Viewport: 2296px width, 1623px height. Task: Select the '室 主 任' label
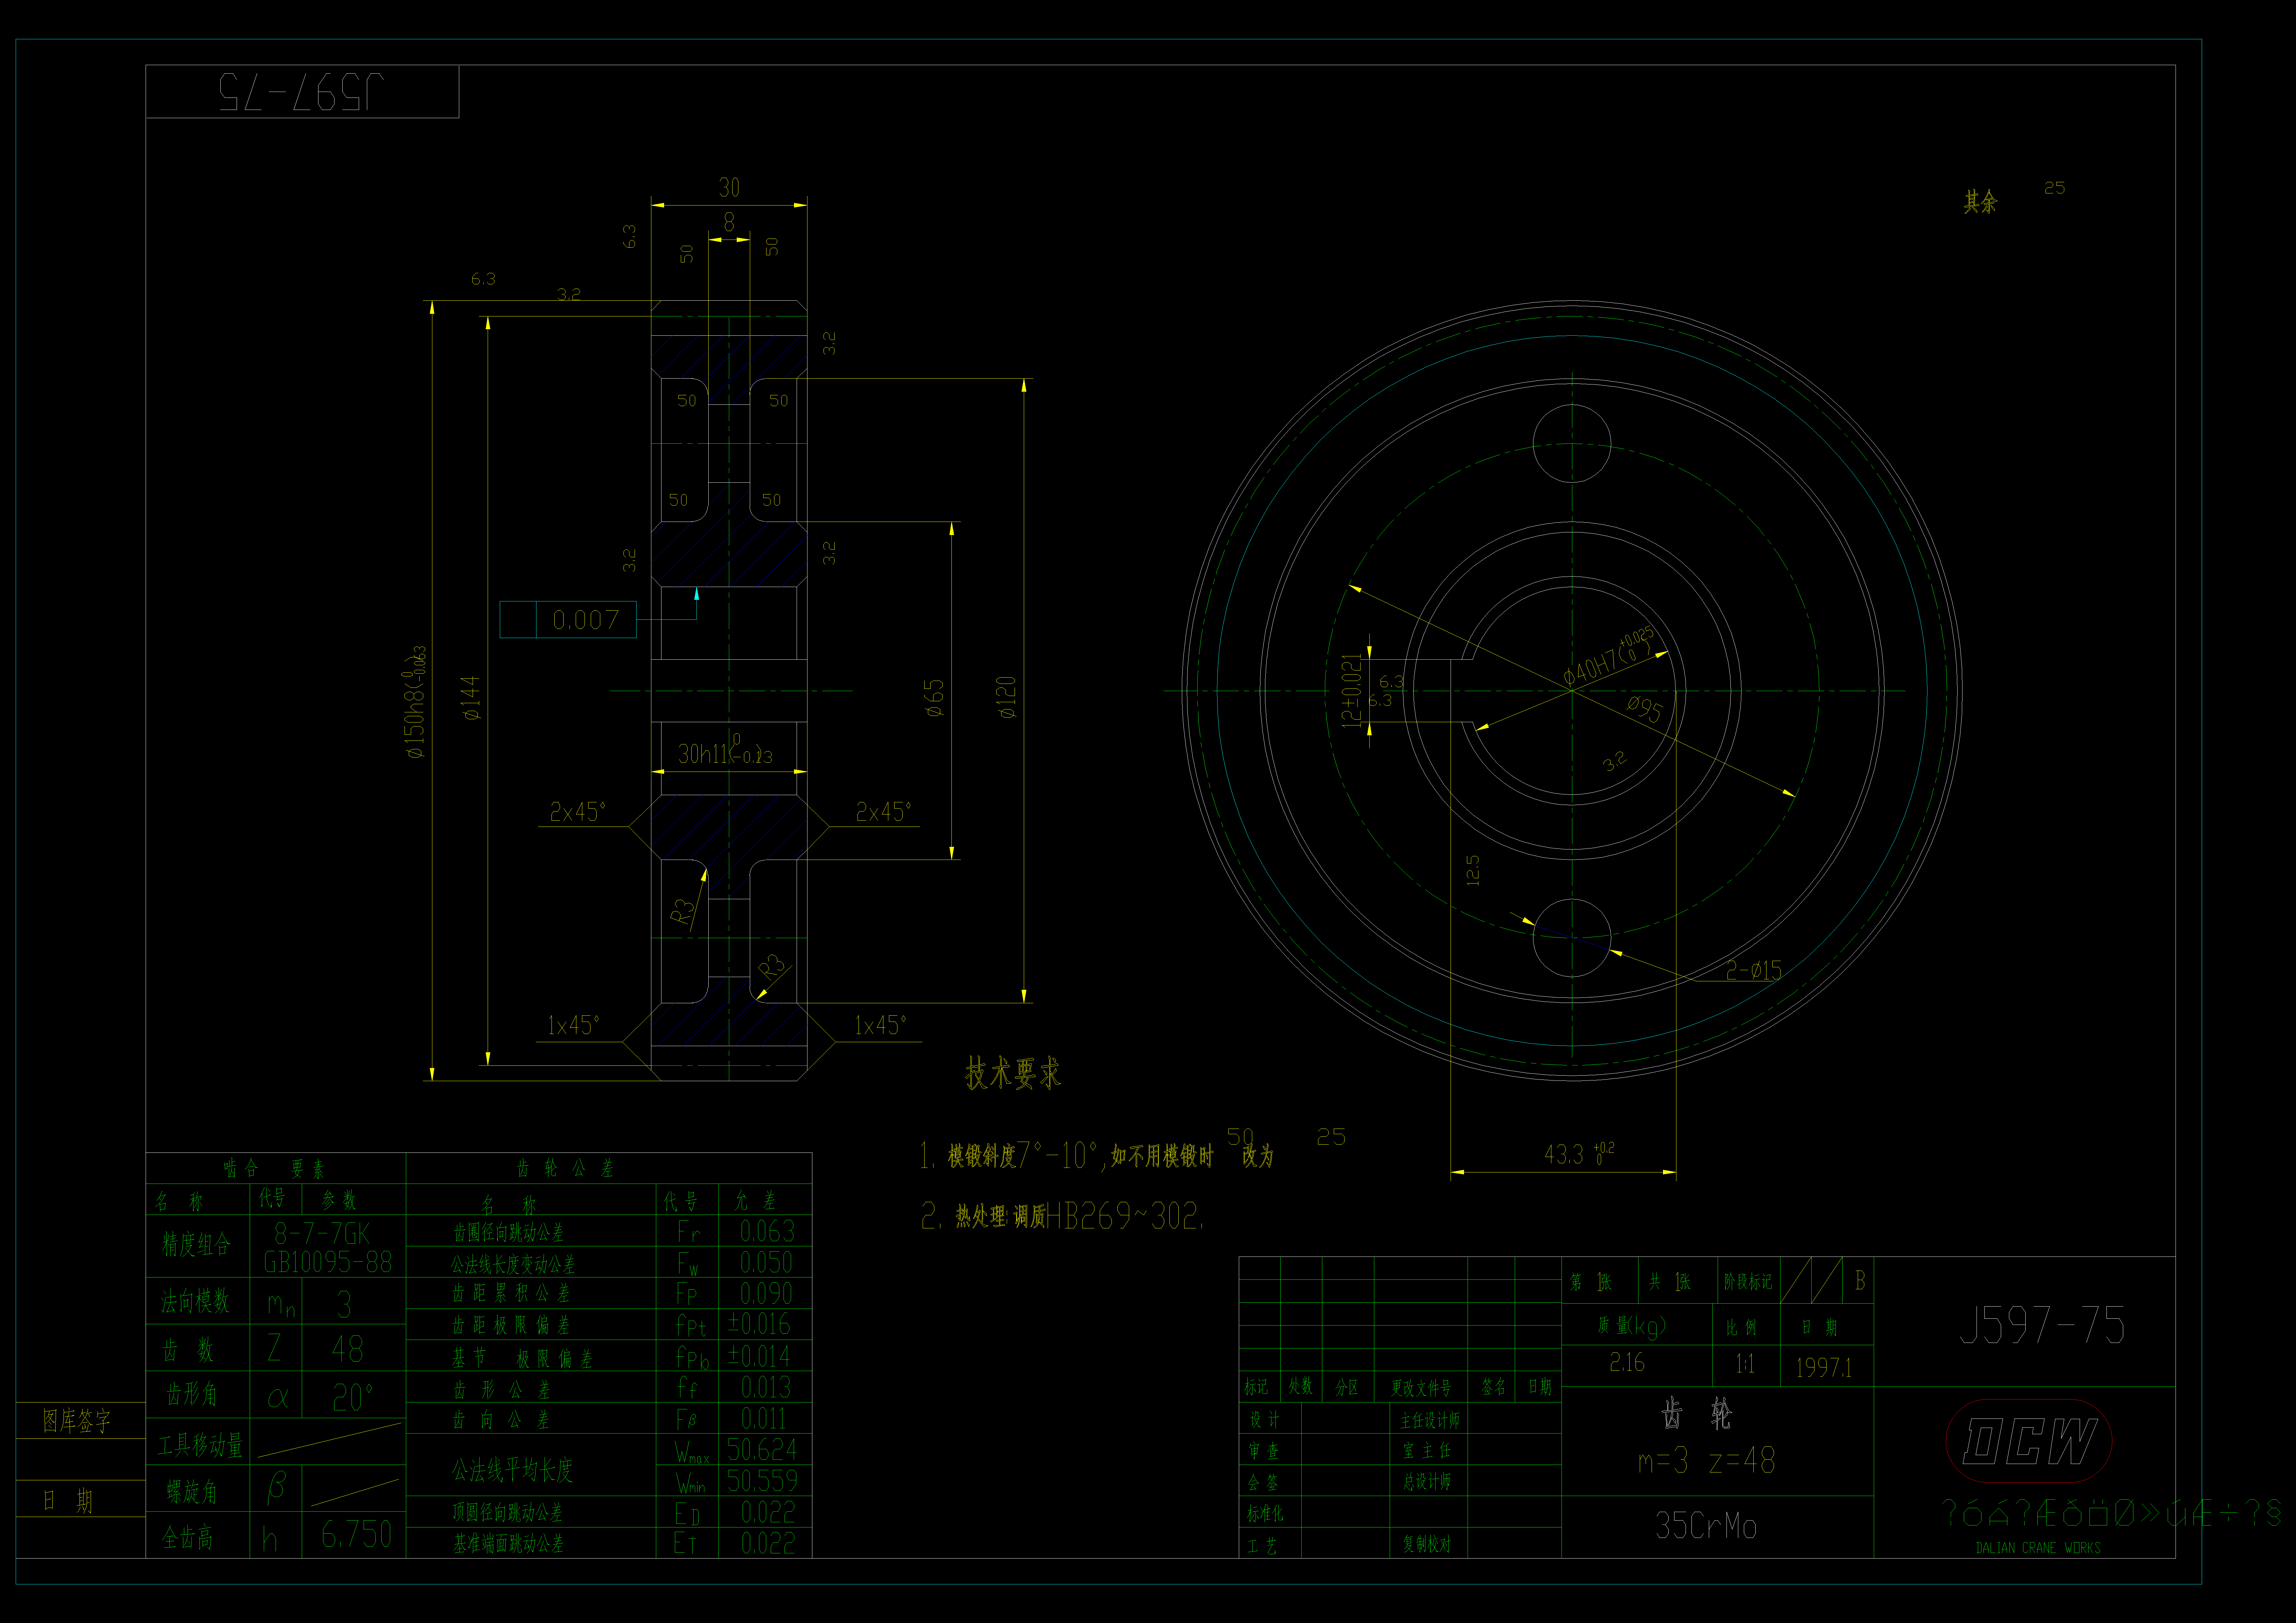coord(1427,1451)
